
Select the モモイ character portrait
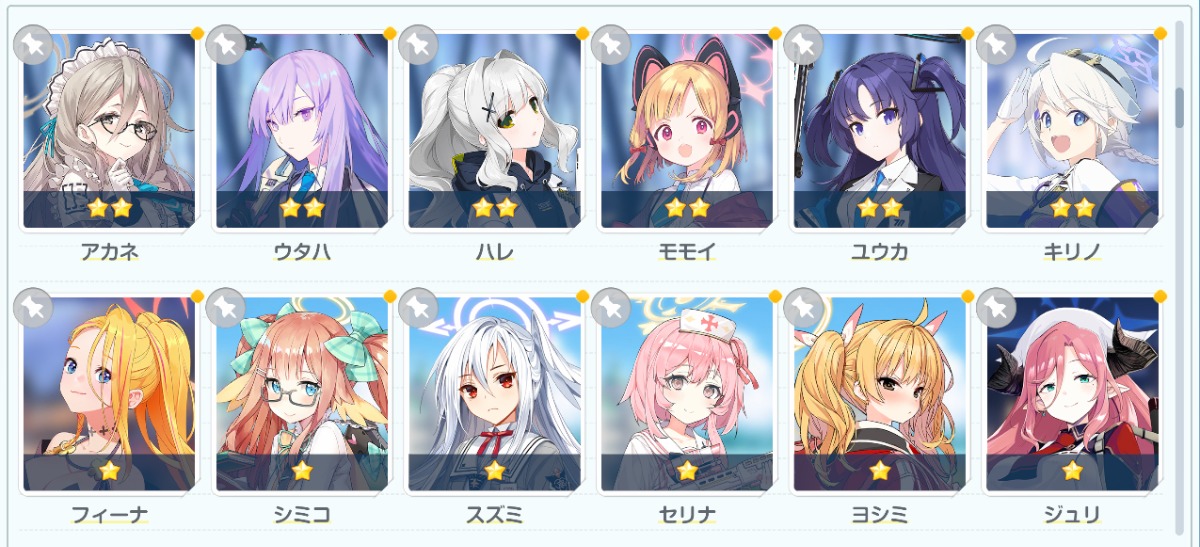687,131
